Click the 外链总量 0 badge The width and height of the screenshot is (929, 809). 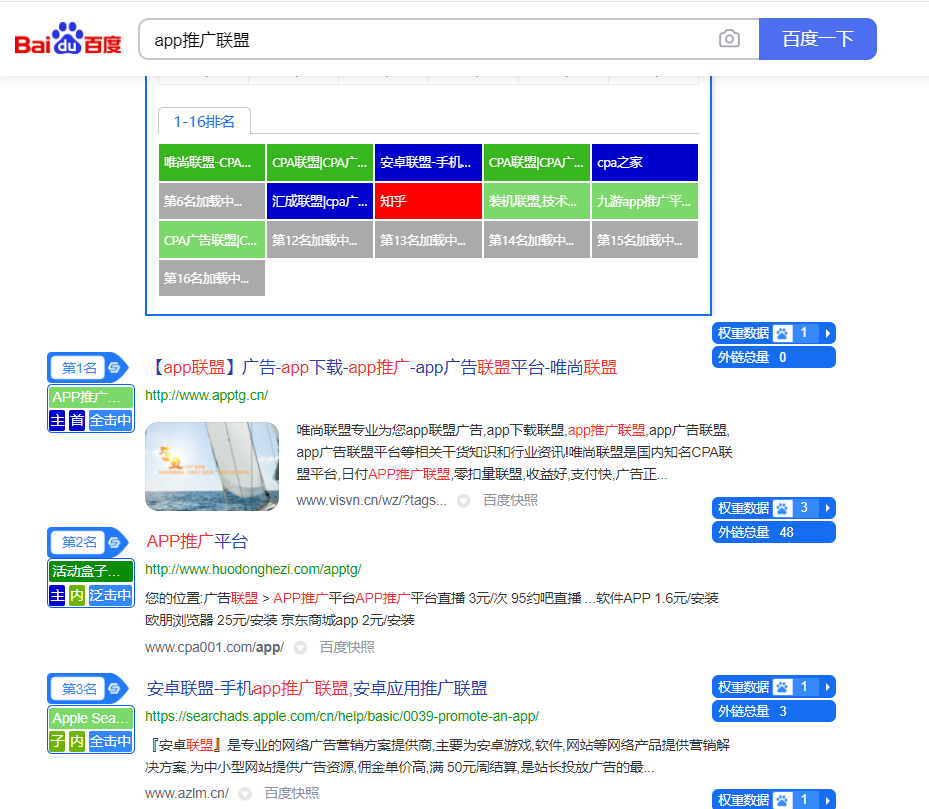774,357
